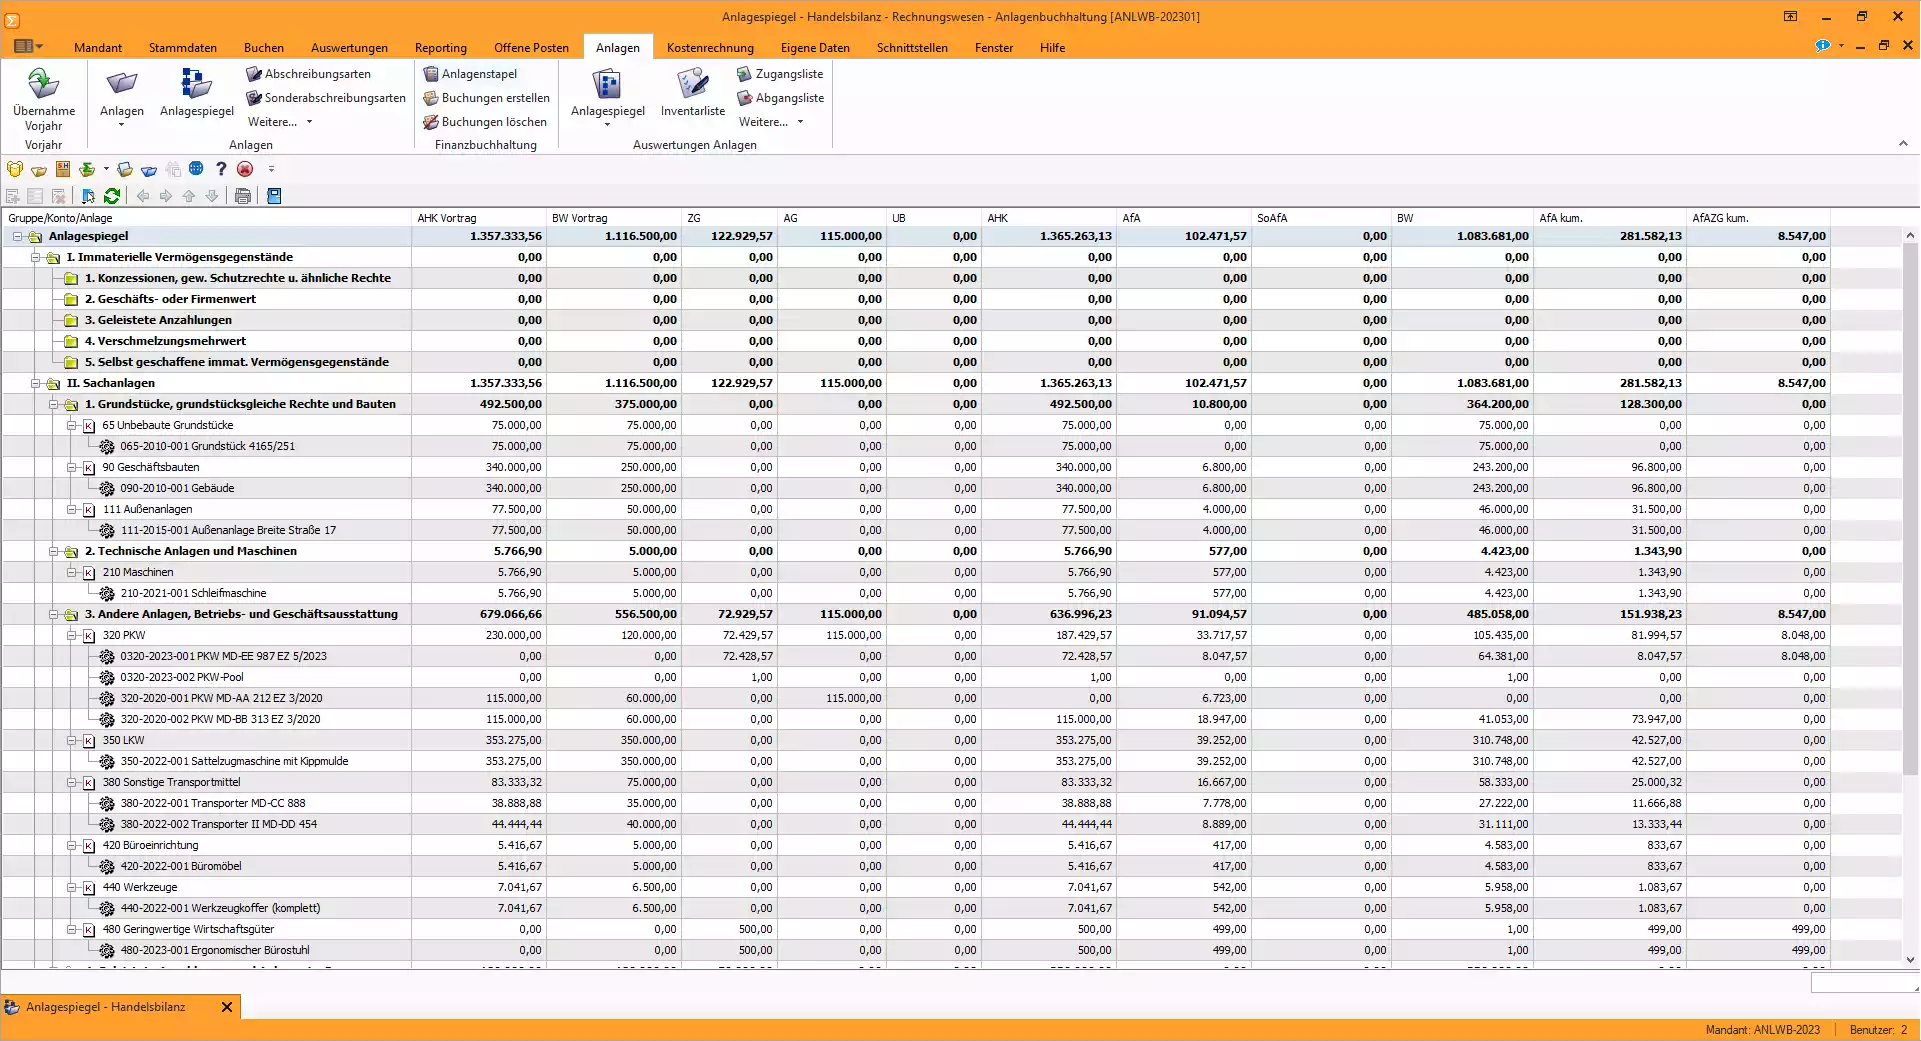
Task: Click the green sigma folder icon
Action: 87,169
